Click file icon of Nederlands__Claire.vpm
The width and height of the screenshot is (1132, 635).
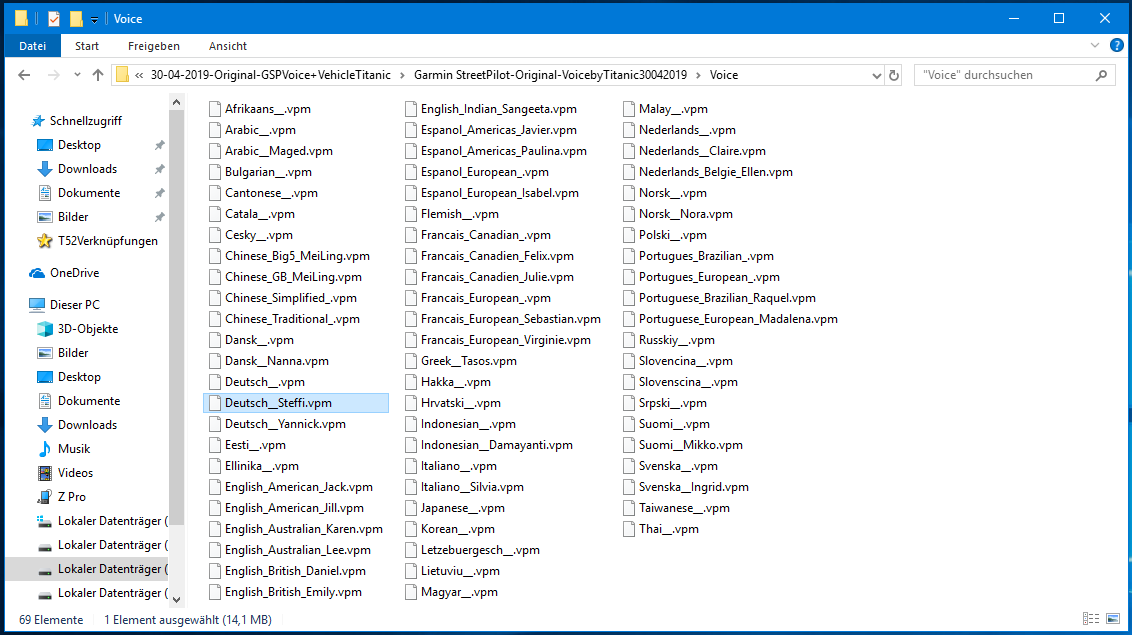tap(629, 151)
